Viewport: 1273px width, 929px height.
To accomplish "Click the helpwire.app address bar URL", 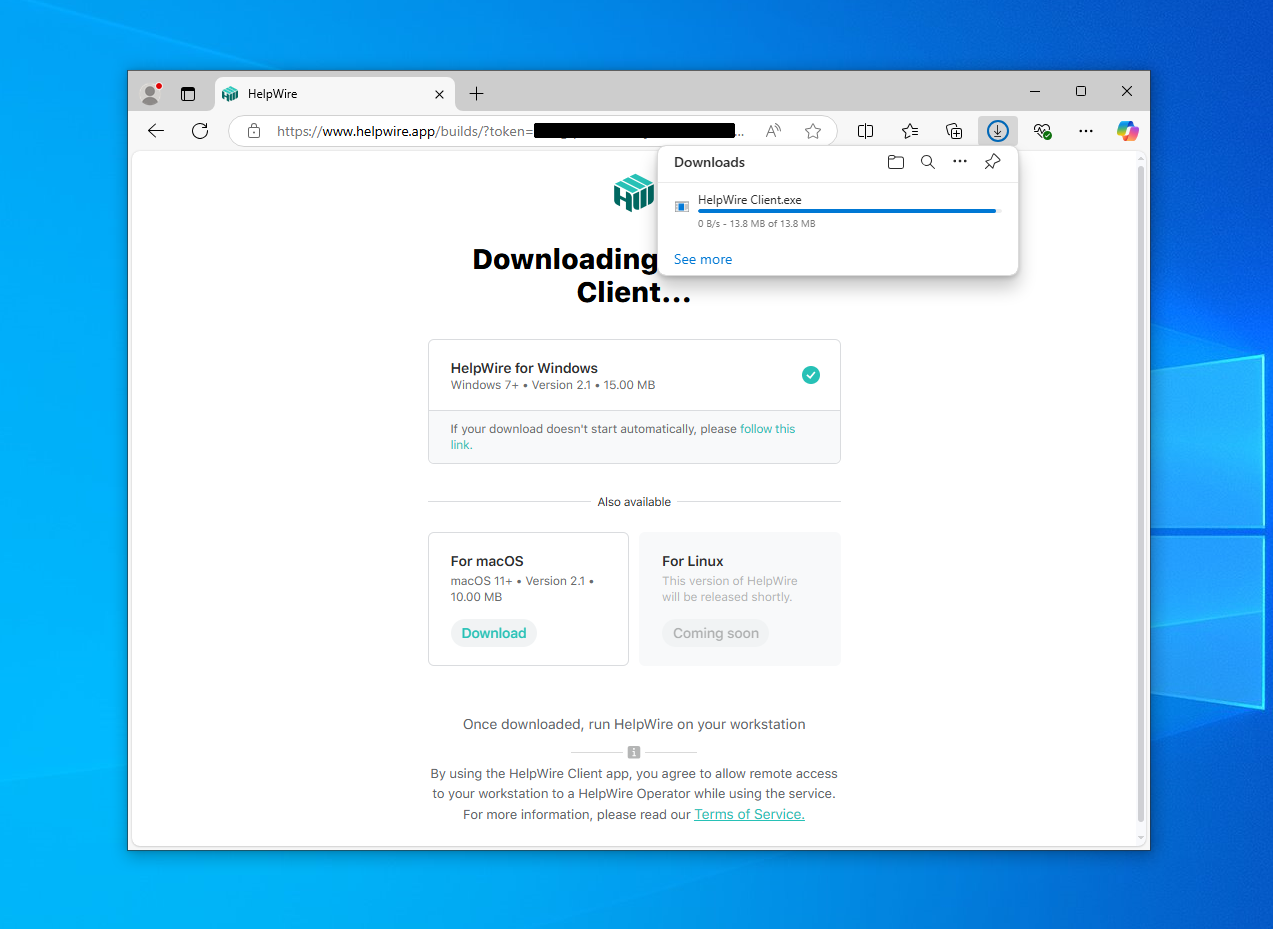I will coord(510,131).
